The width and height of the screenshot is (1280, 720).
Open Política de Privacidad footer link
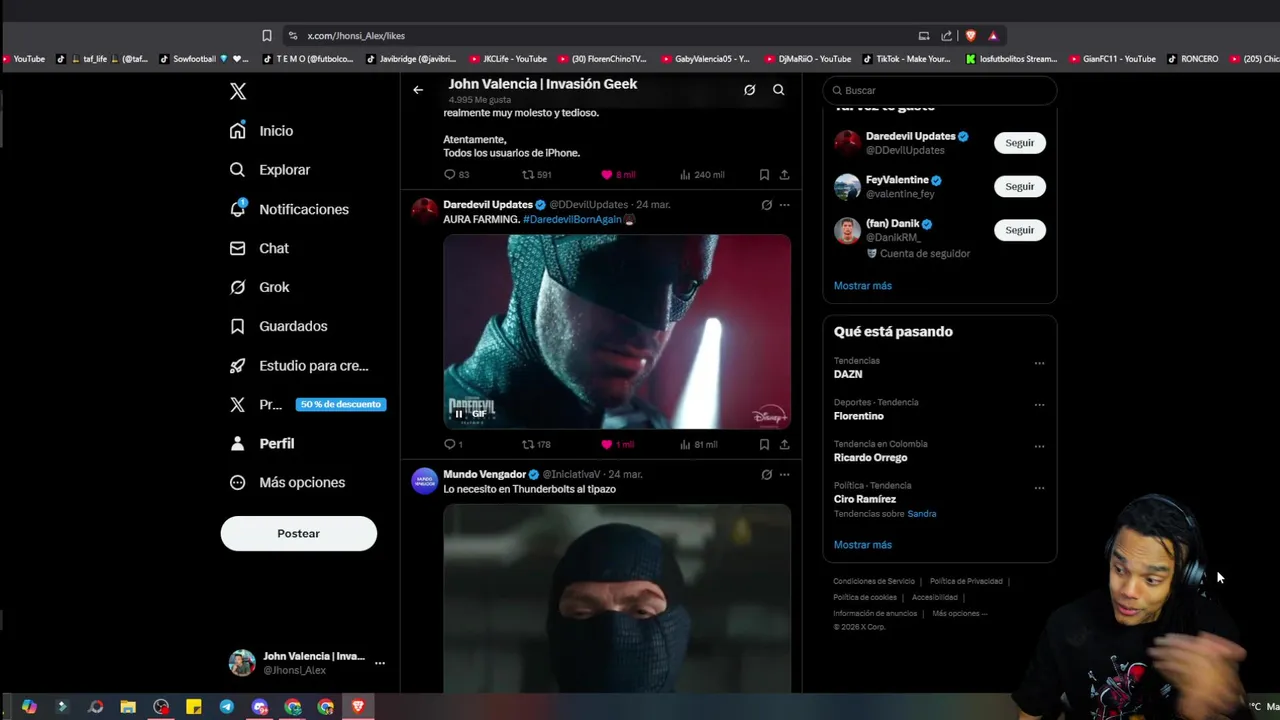point(966,581)
